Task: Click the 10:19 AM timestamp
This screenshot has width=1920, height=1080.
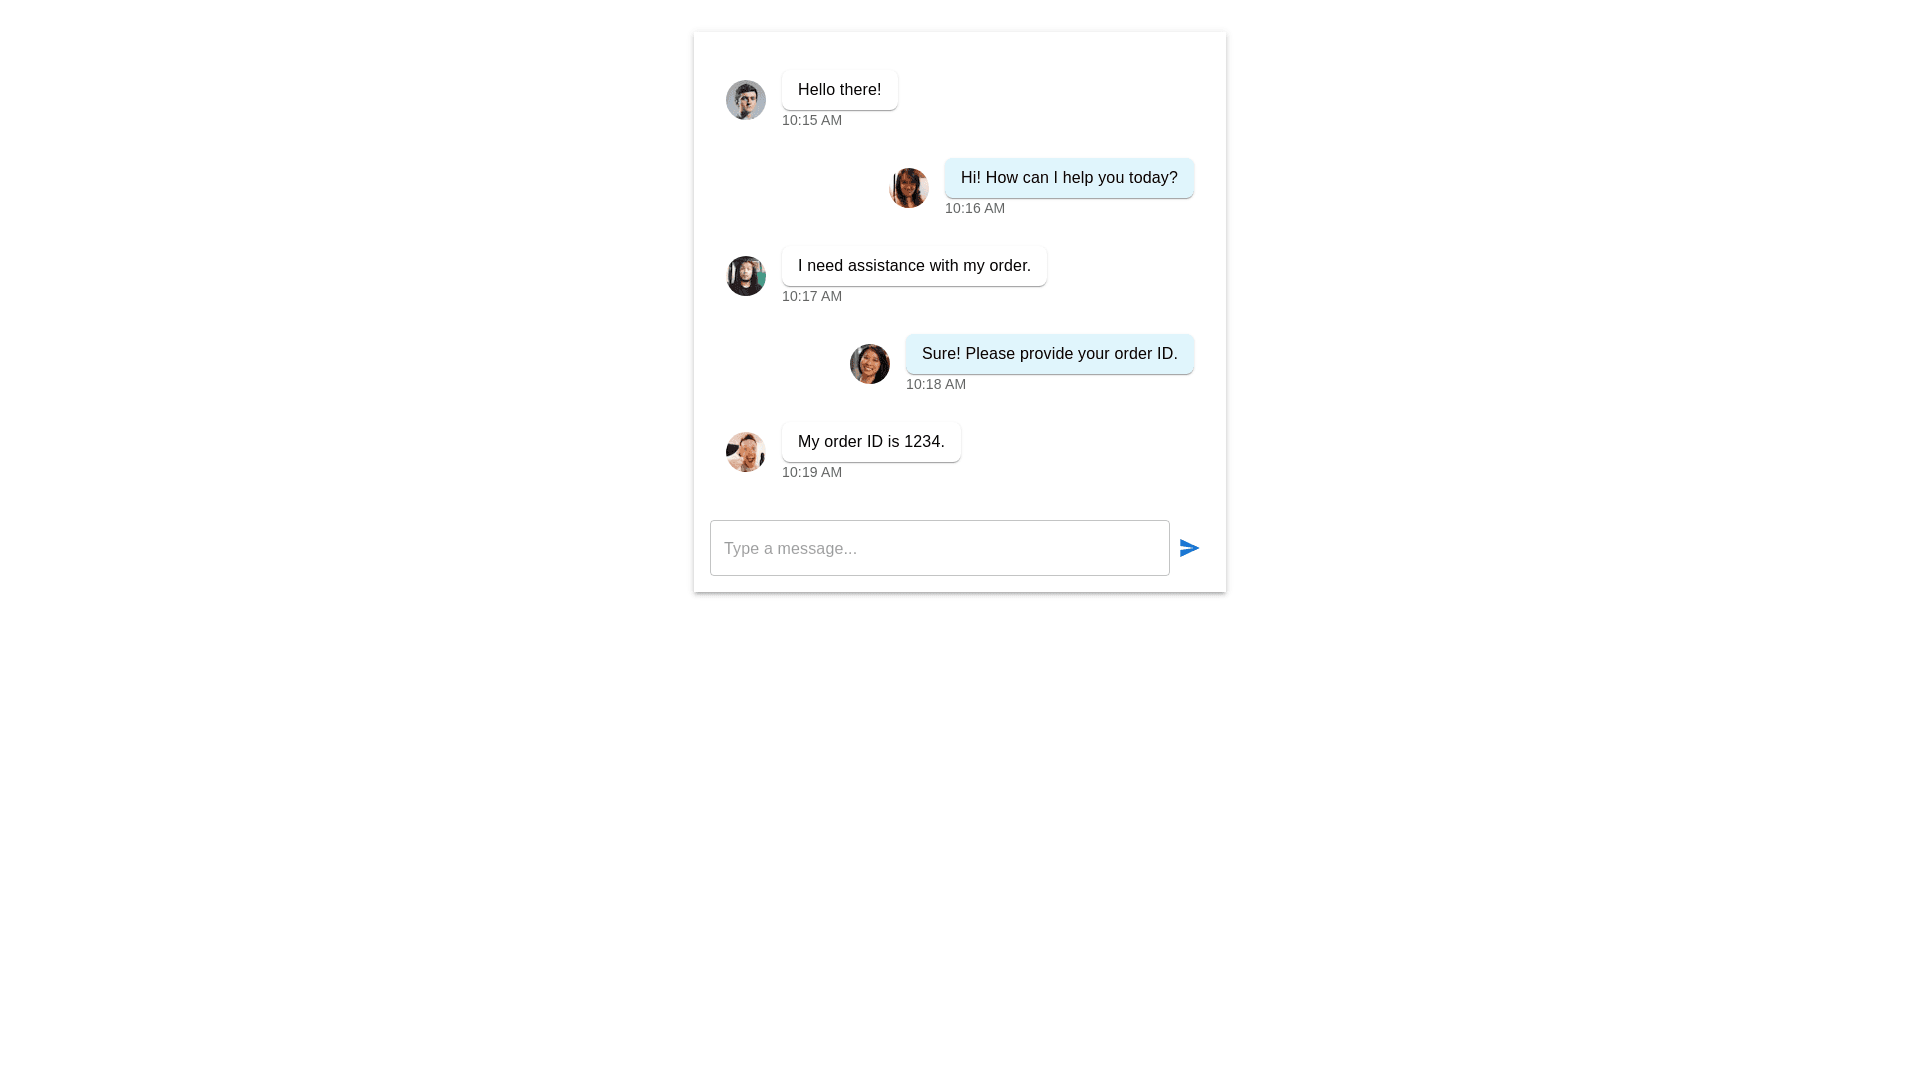Action: 812,472
